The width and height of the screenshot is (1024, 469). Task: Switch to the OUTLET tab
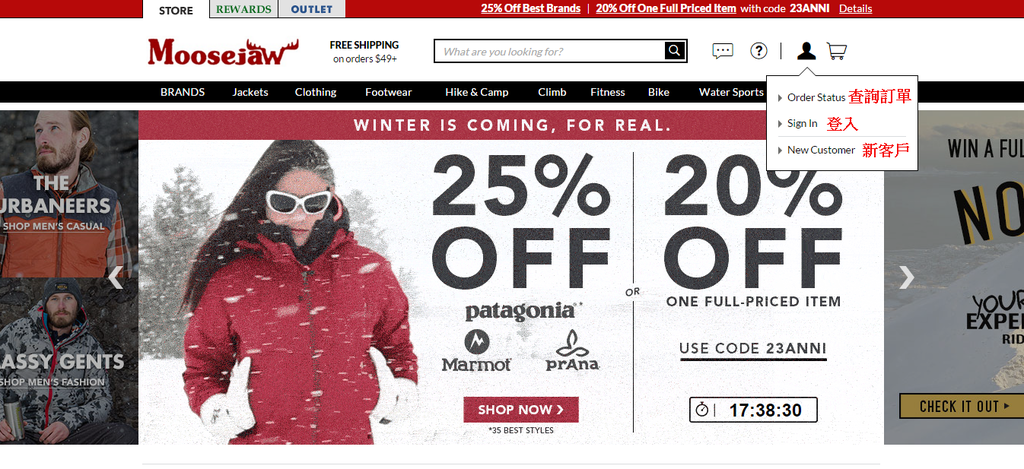312,9
